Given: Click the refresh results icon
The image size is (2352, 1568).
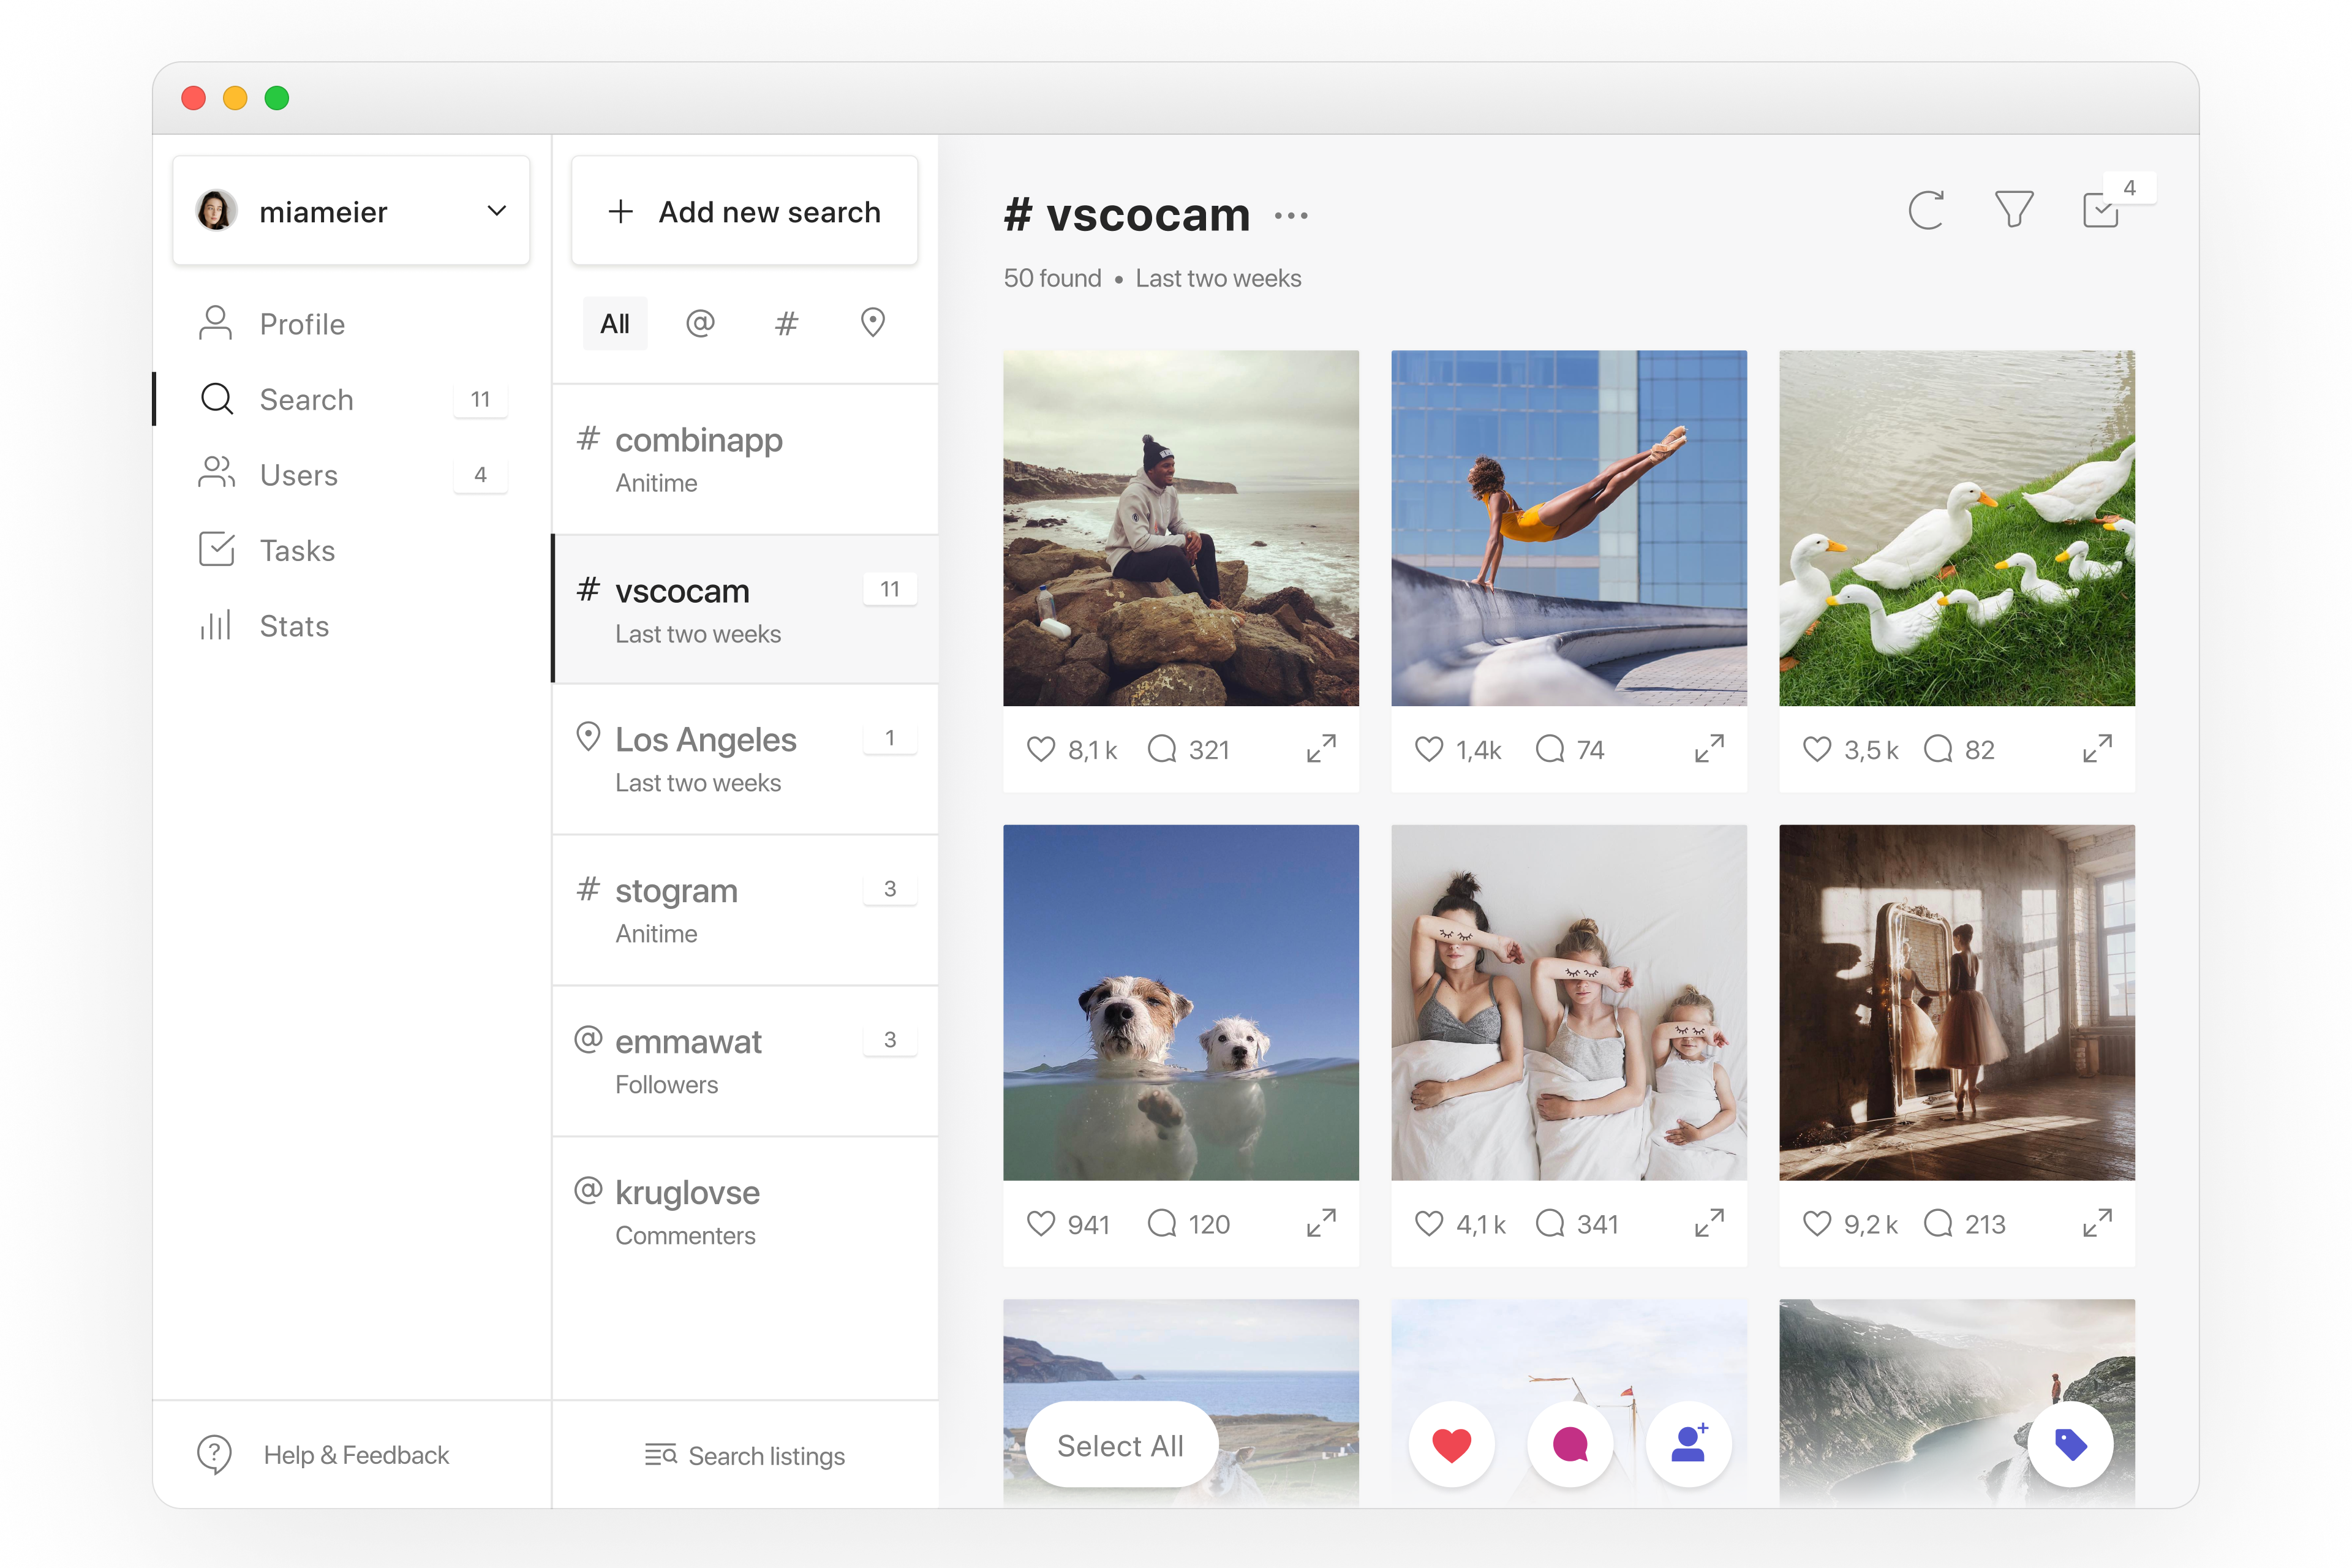Looking at the screenshot, I should (1926, 210).
